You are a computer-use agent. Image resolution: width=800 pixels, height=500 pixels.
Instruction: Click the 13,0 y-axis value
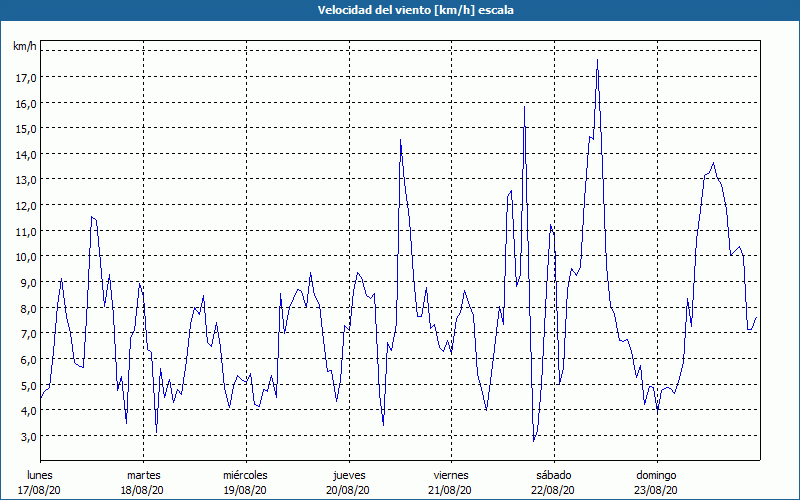point(26,180)
